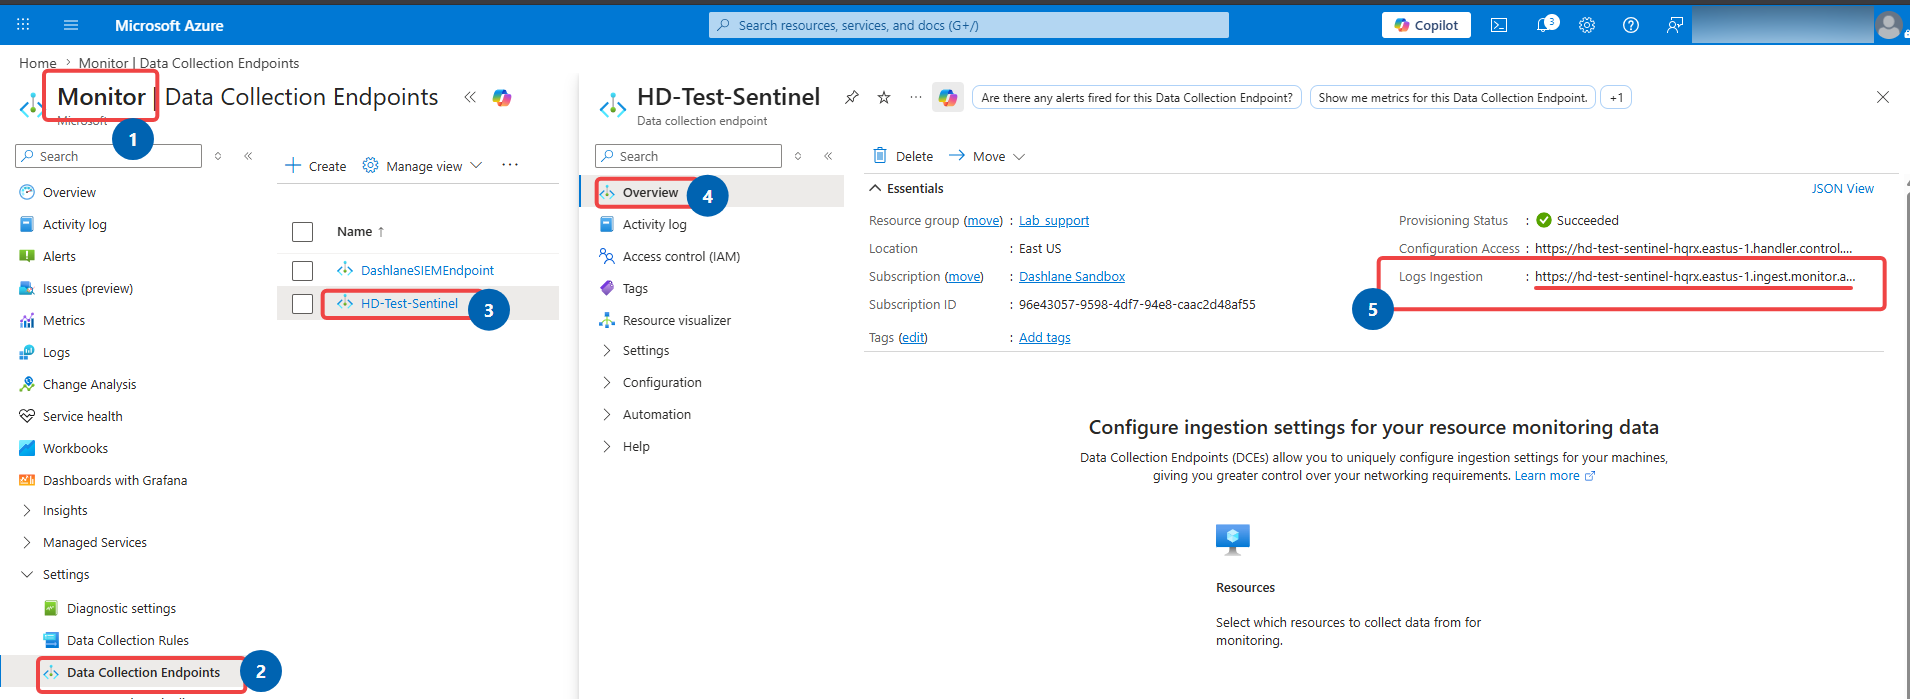Image resolution: width=1910 pixels, height=700 pixels.
Task: Open Data Collection Rules
Action: [127, 640]
